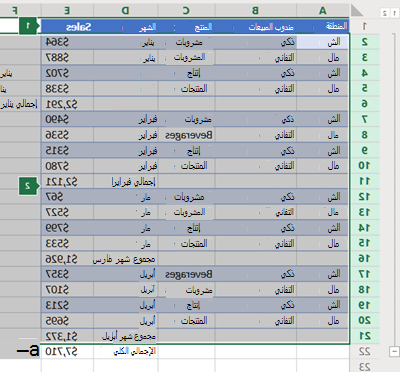Screen dimensions: 400x372
Task: Select row 18 header
Action: (x=365, y=290)
